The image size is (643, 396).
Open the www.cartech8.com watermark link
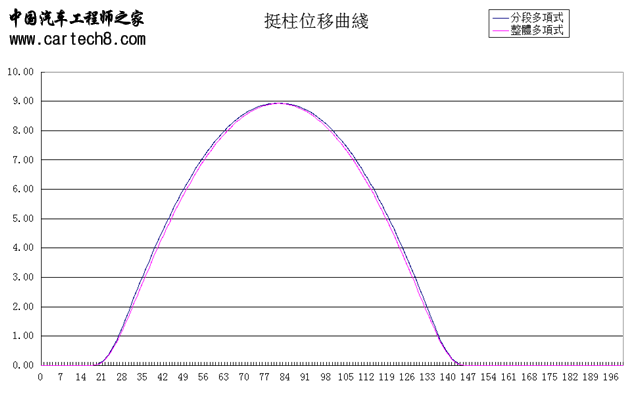[78, 39]
